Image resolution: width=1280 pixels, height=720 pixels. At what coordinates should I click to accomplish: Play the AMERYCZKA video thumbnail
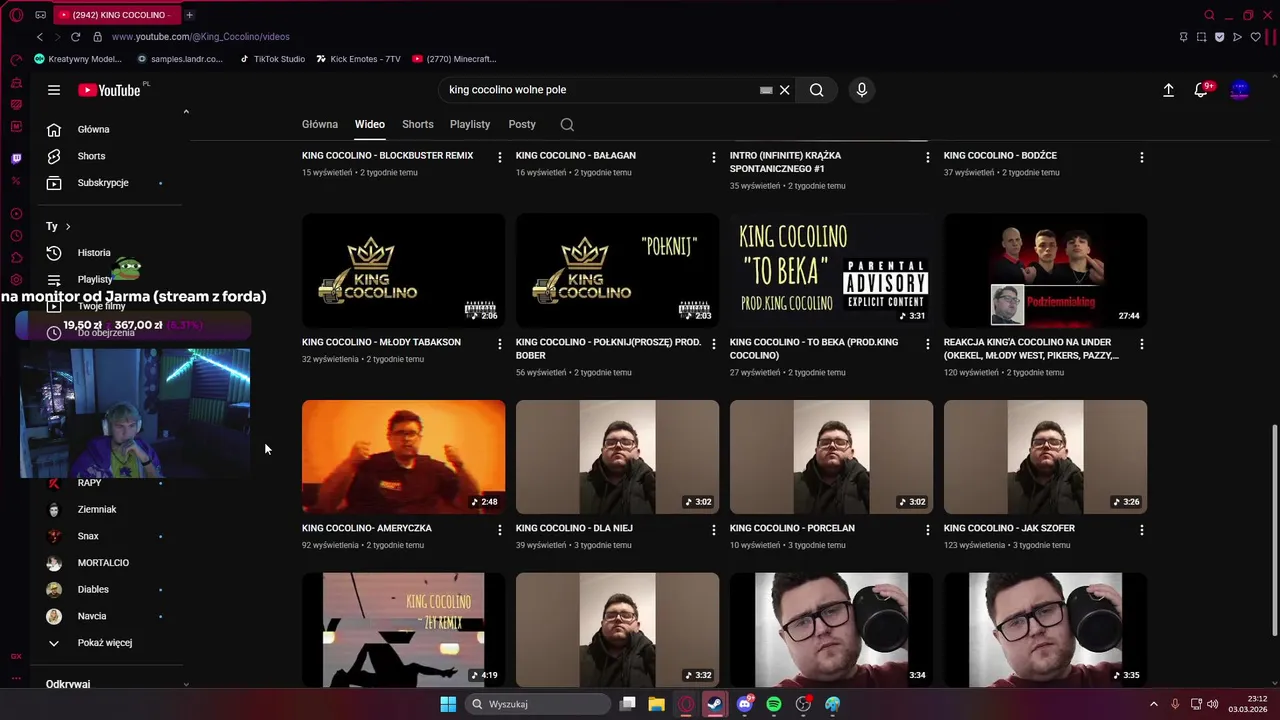pyautogui.click(x=403, y=457)
